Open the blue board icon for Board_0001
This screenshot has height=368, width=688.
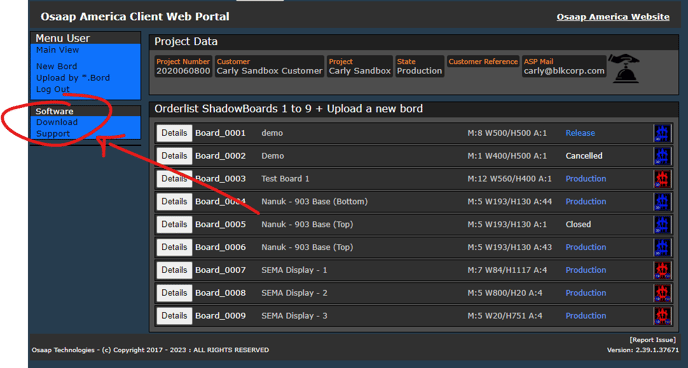662,133
